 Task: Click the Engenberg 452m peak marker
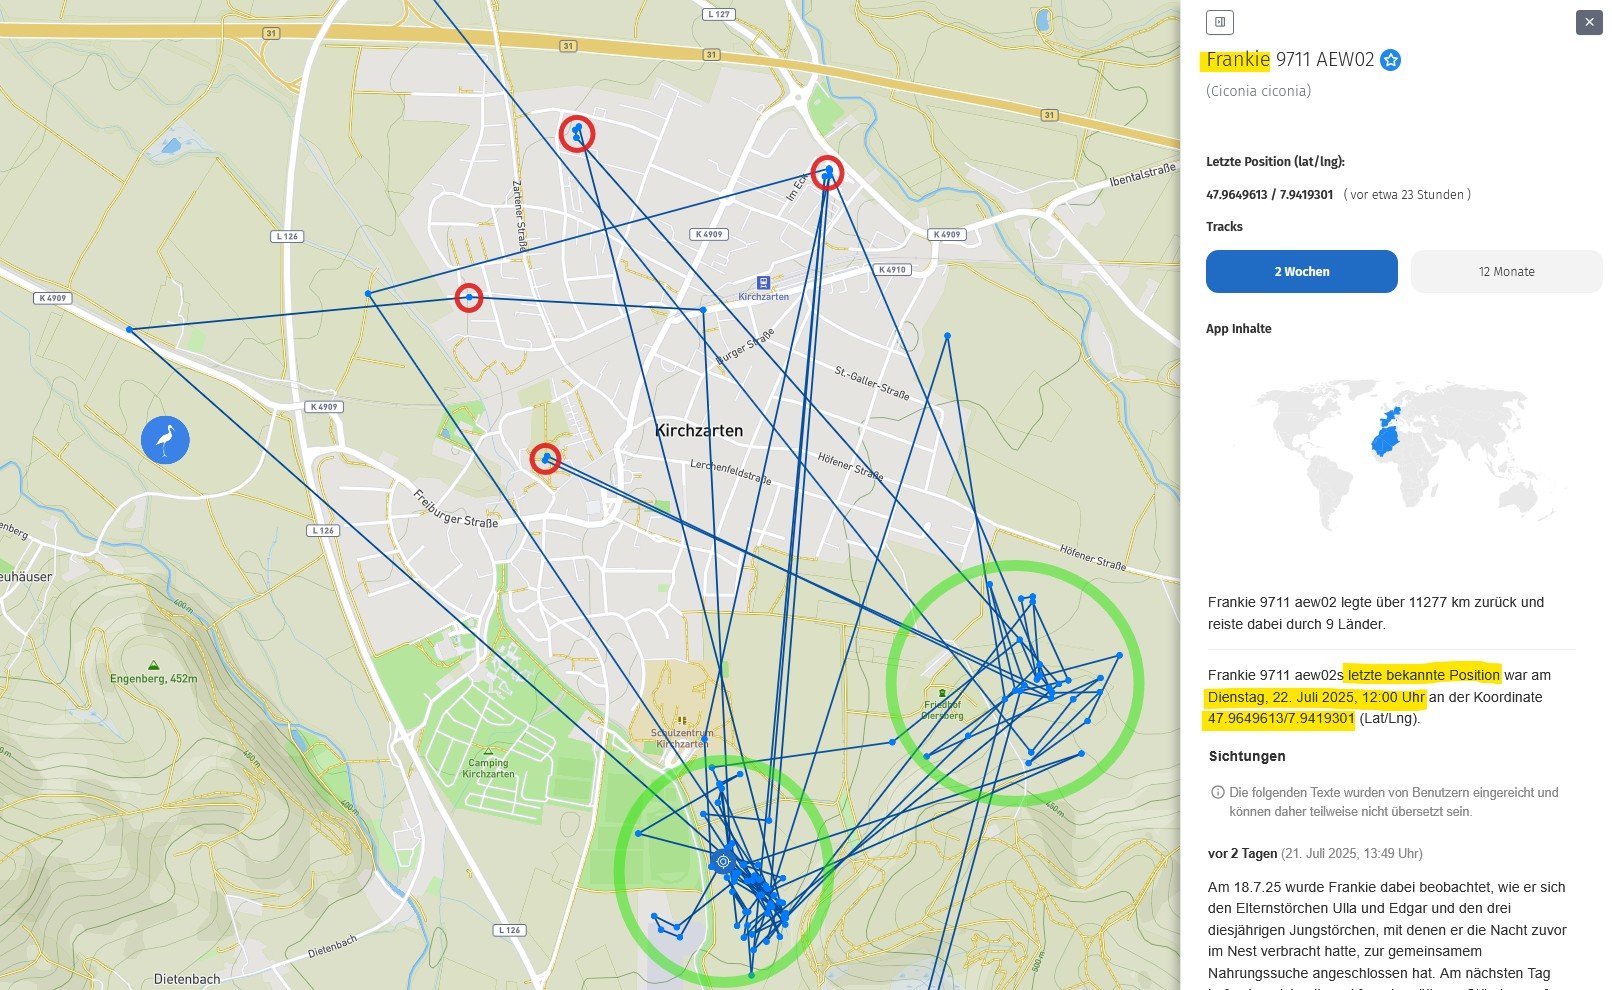click(153, 665)
